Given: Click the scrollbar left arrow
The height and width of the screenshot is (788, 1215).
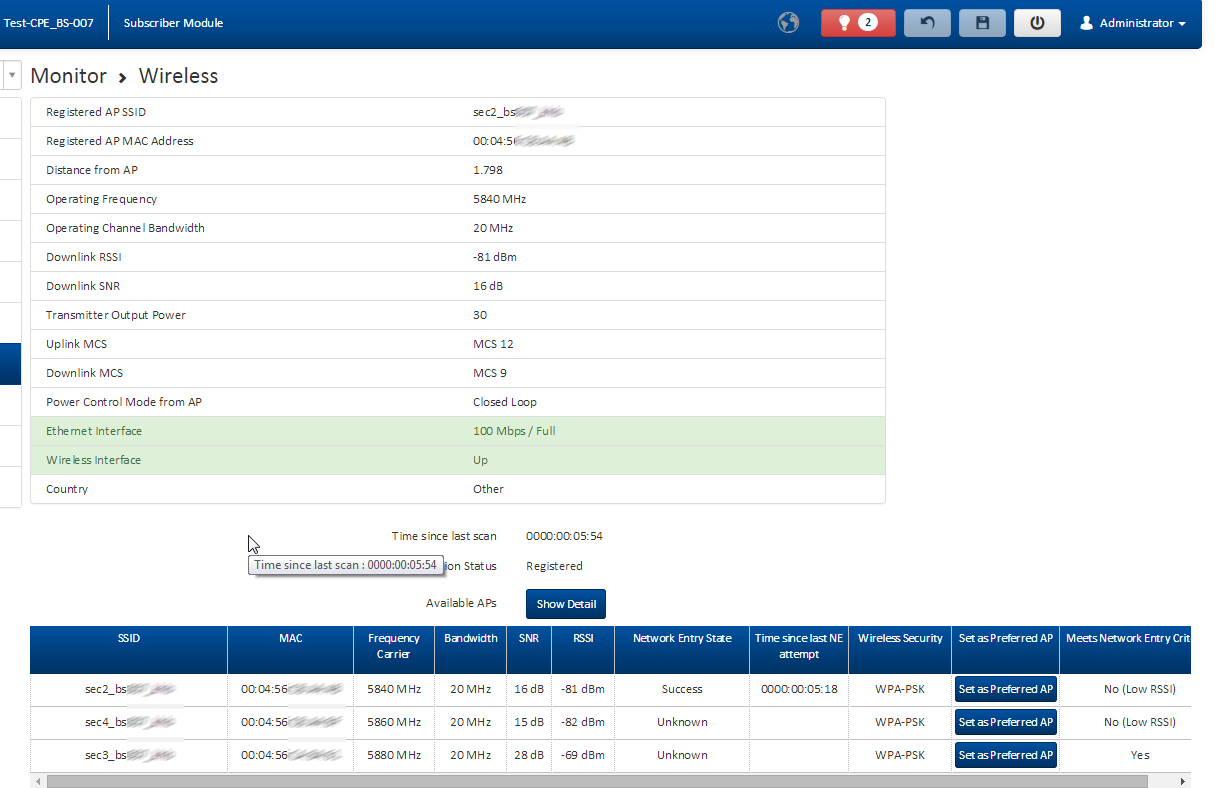Looking at the screenshot, I should (37, 781).
